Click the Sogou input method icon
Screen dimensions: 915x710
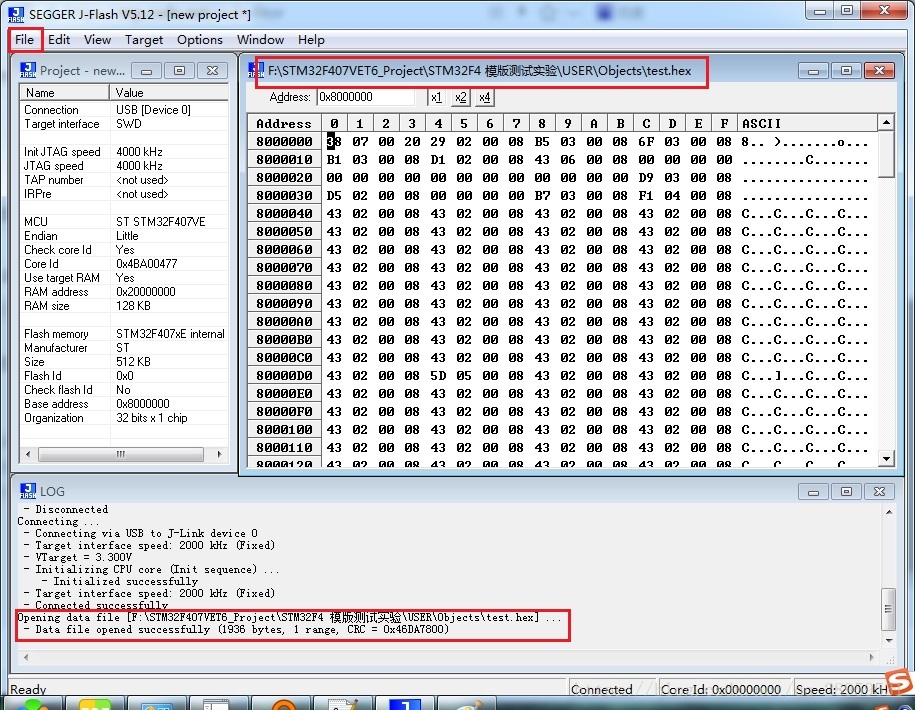[x=900, y=681]
